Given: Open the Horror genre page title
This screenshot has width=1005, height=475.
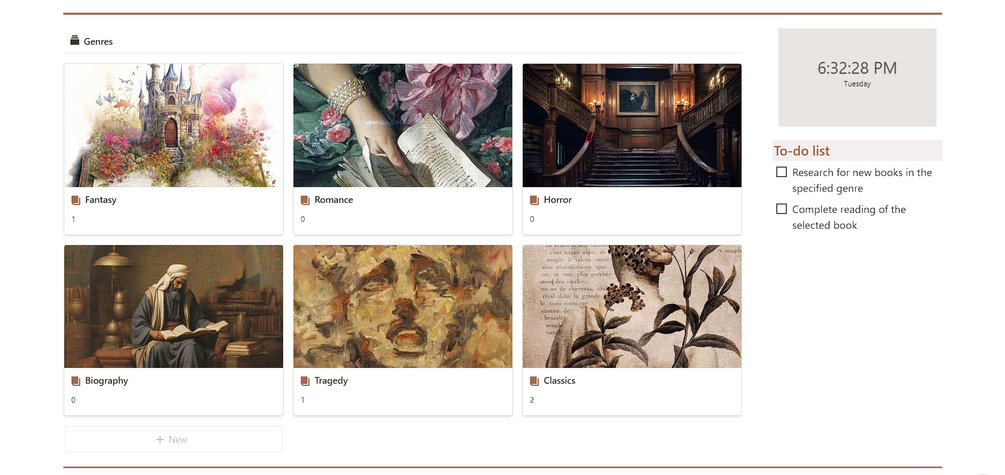Looking at the screenshot, I should point(558,200).
